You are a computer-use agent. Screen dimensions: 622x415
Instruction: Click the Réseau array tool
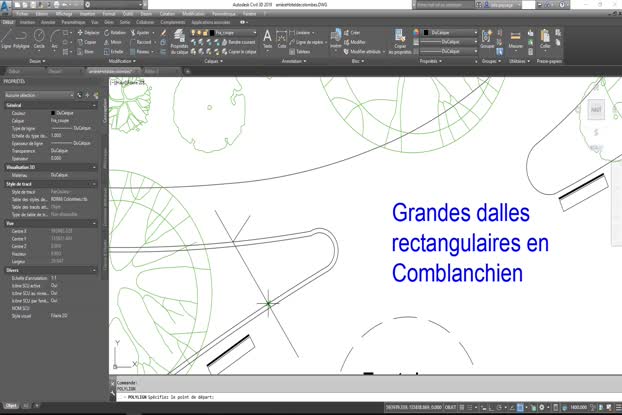pyautogui.click(x=140, y=52)
